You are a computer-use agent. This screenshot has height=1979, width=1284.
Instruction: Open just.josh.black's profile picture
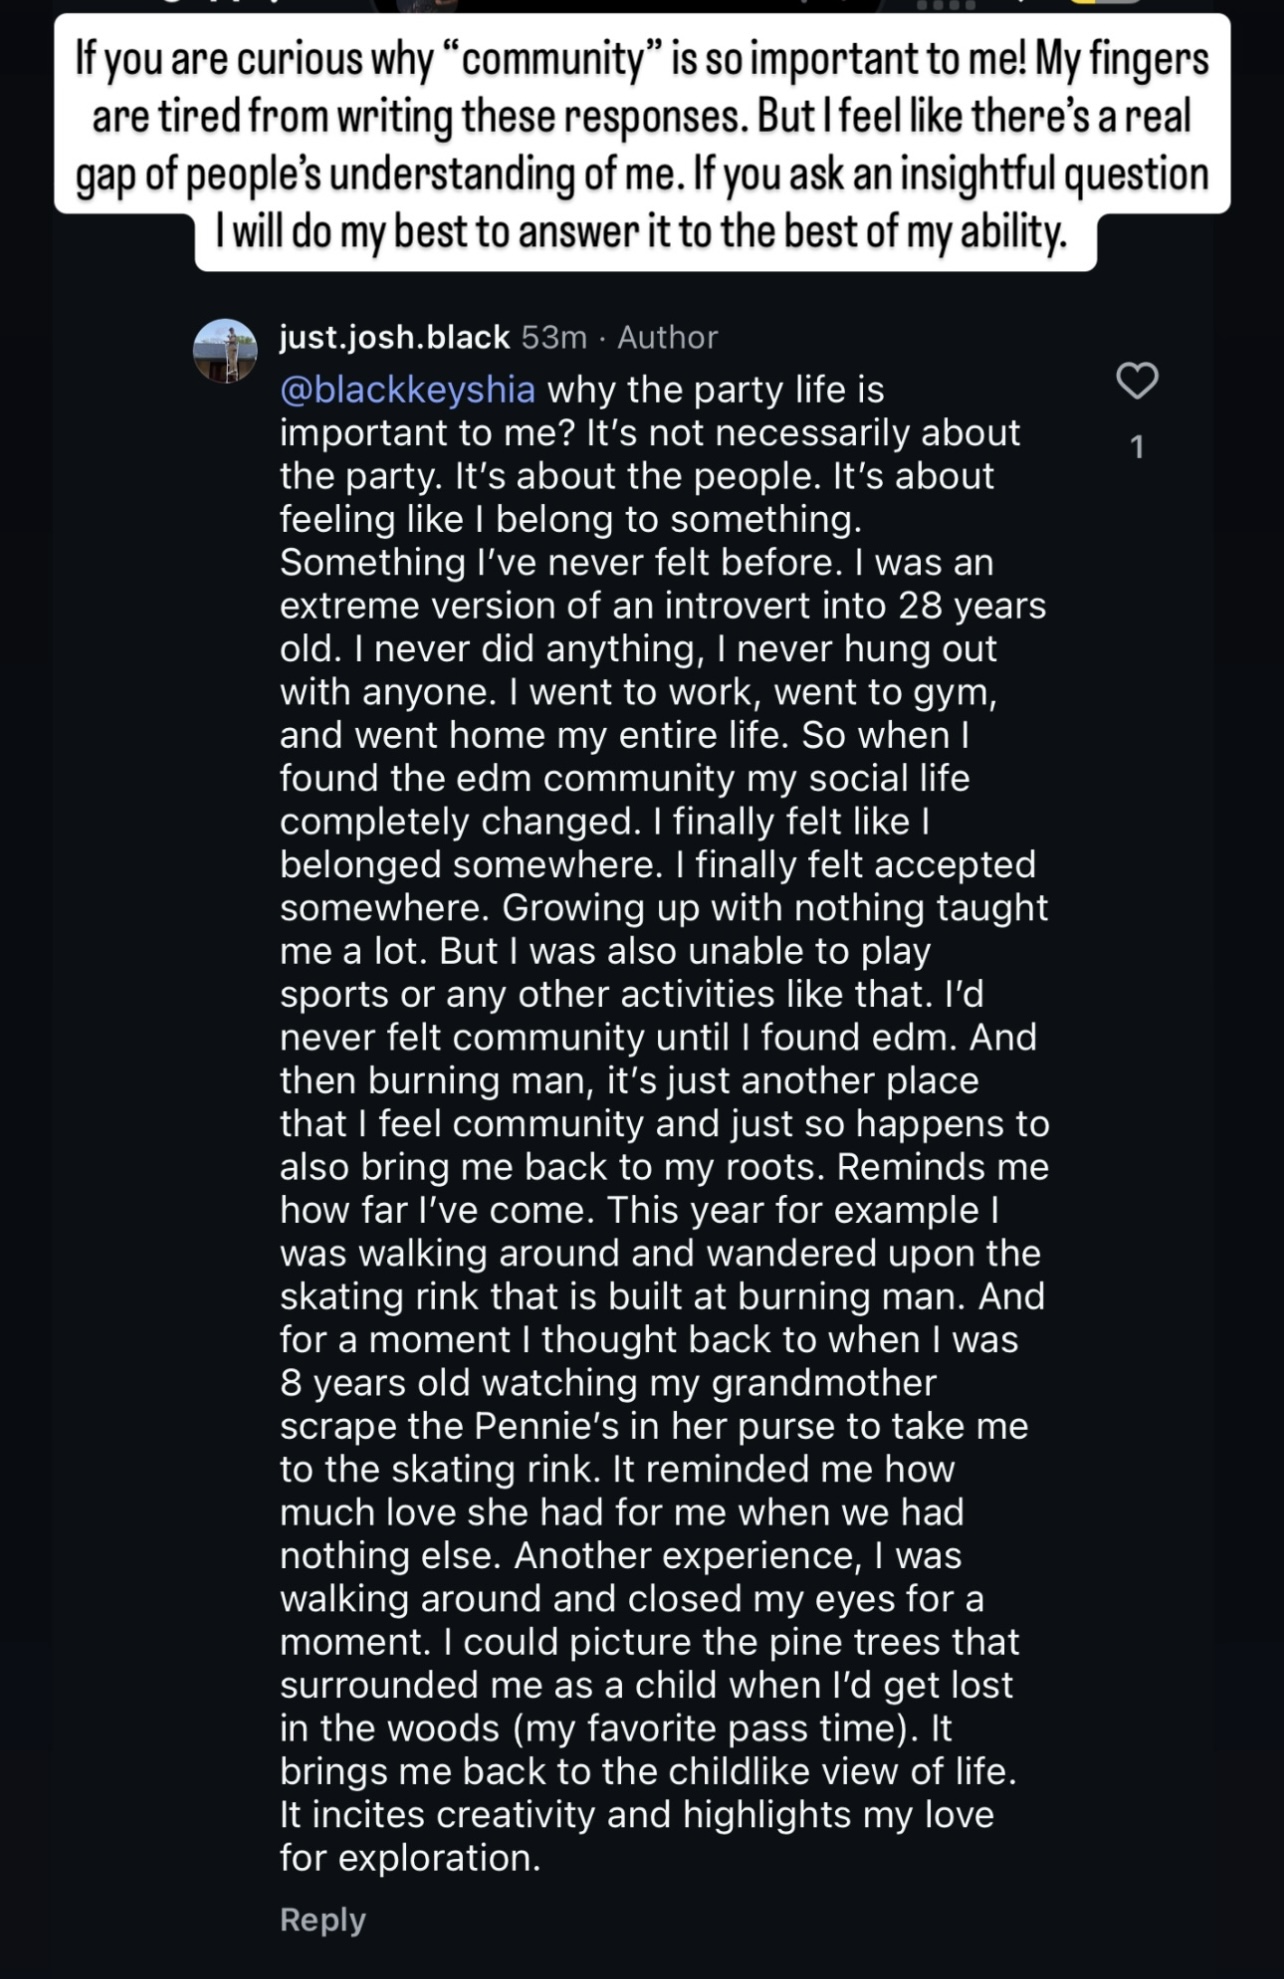[x=225, y=351]
